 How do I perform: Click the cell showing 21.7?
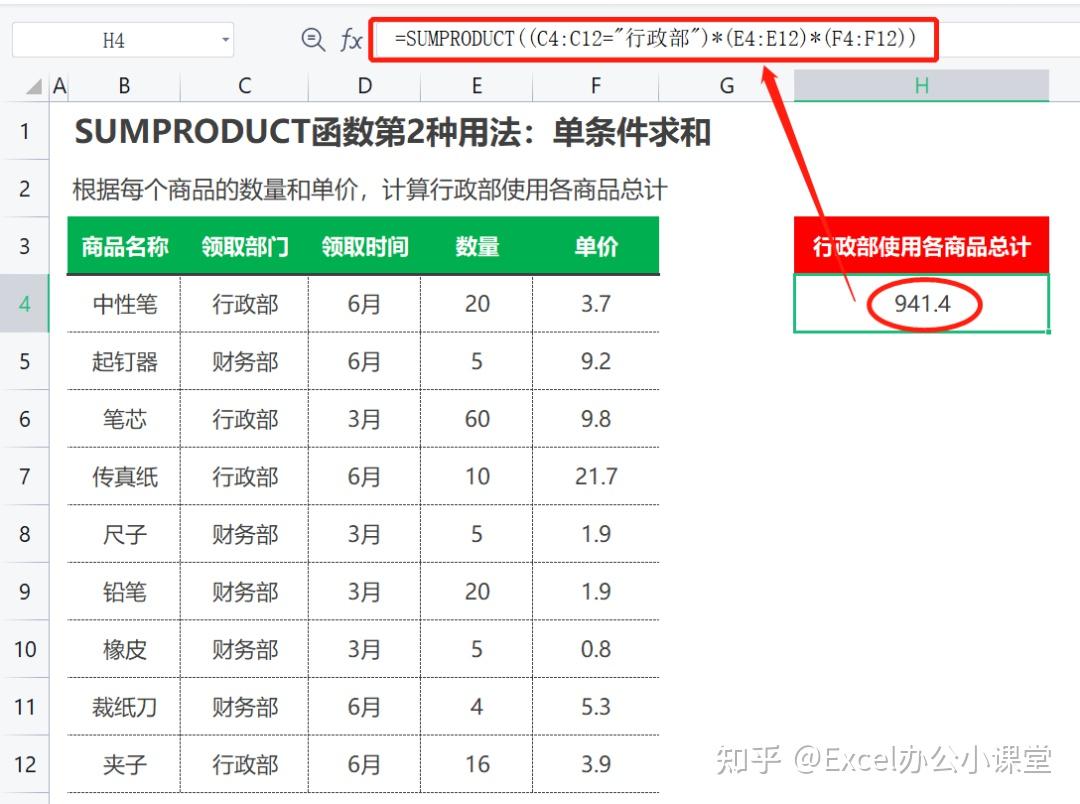(596, 476)
